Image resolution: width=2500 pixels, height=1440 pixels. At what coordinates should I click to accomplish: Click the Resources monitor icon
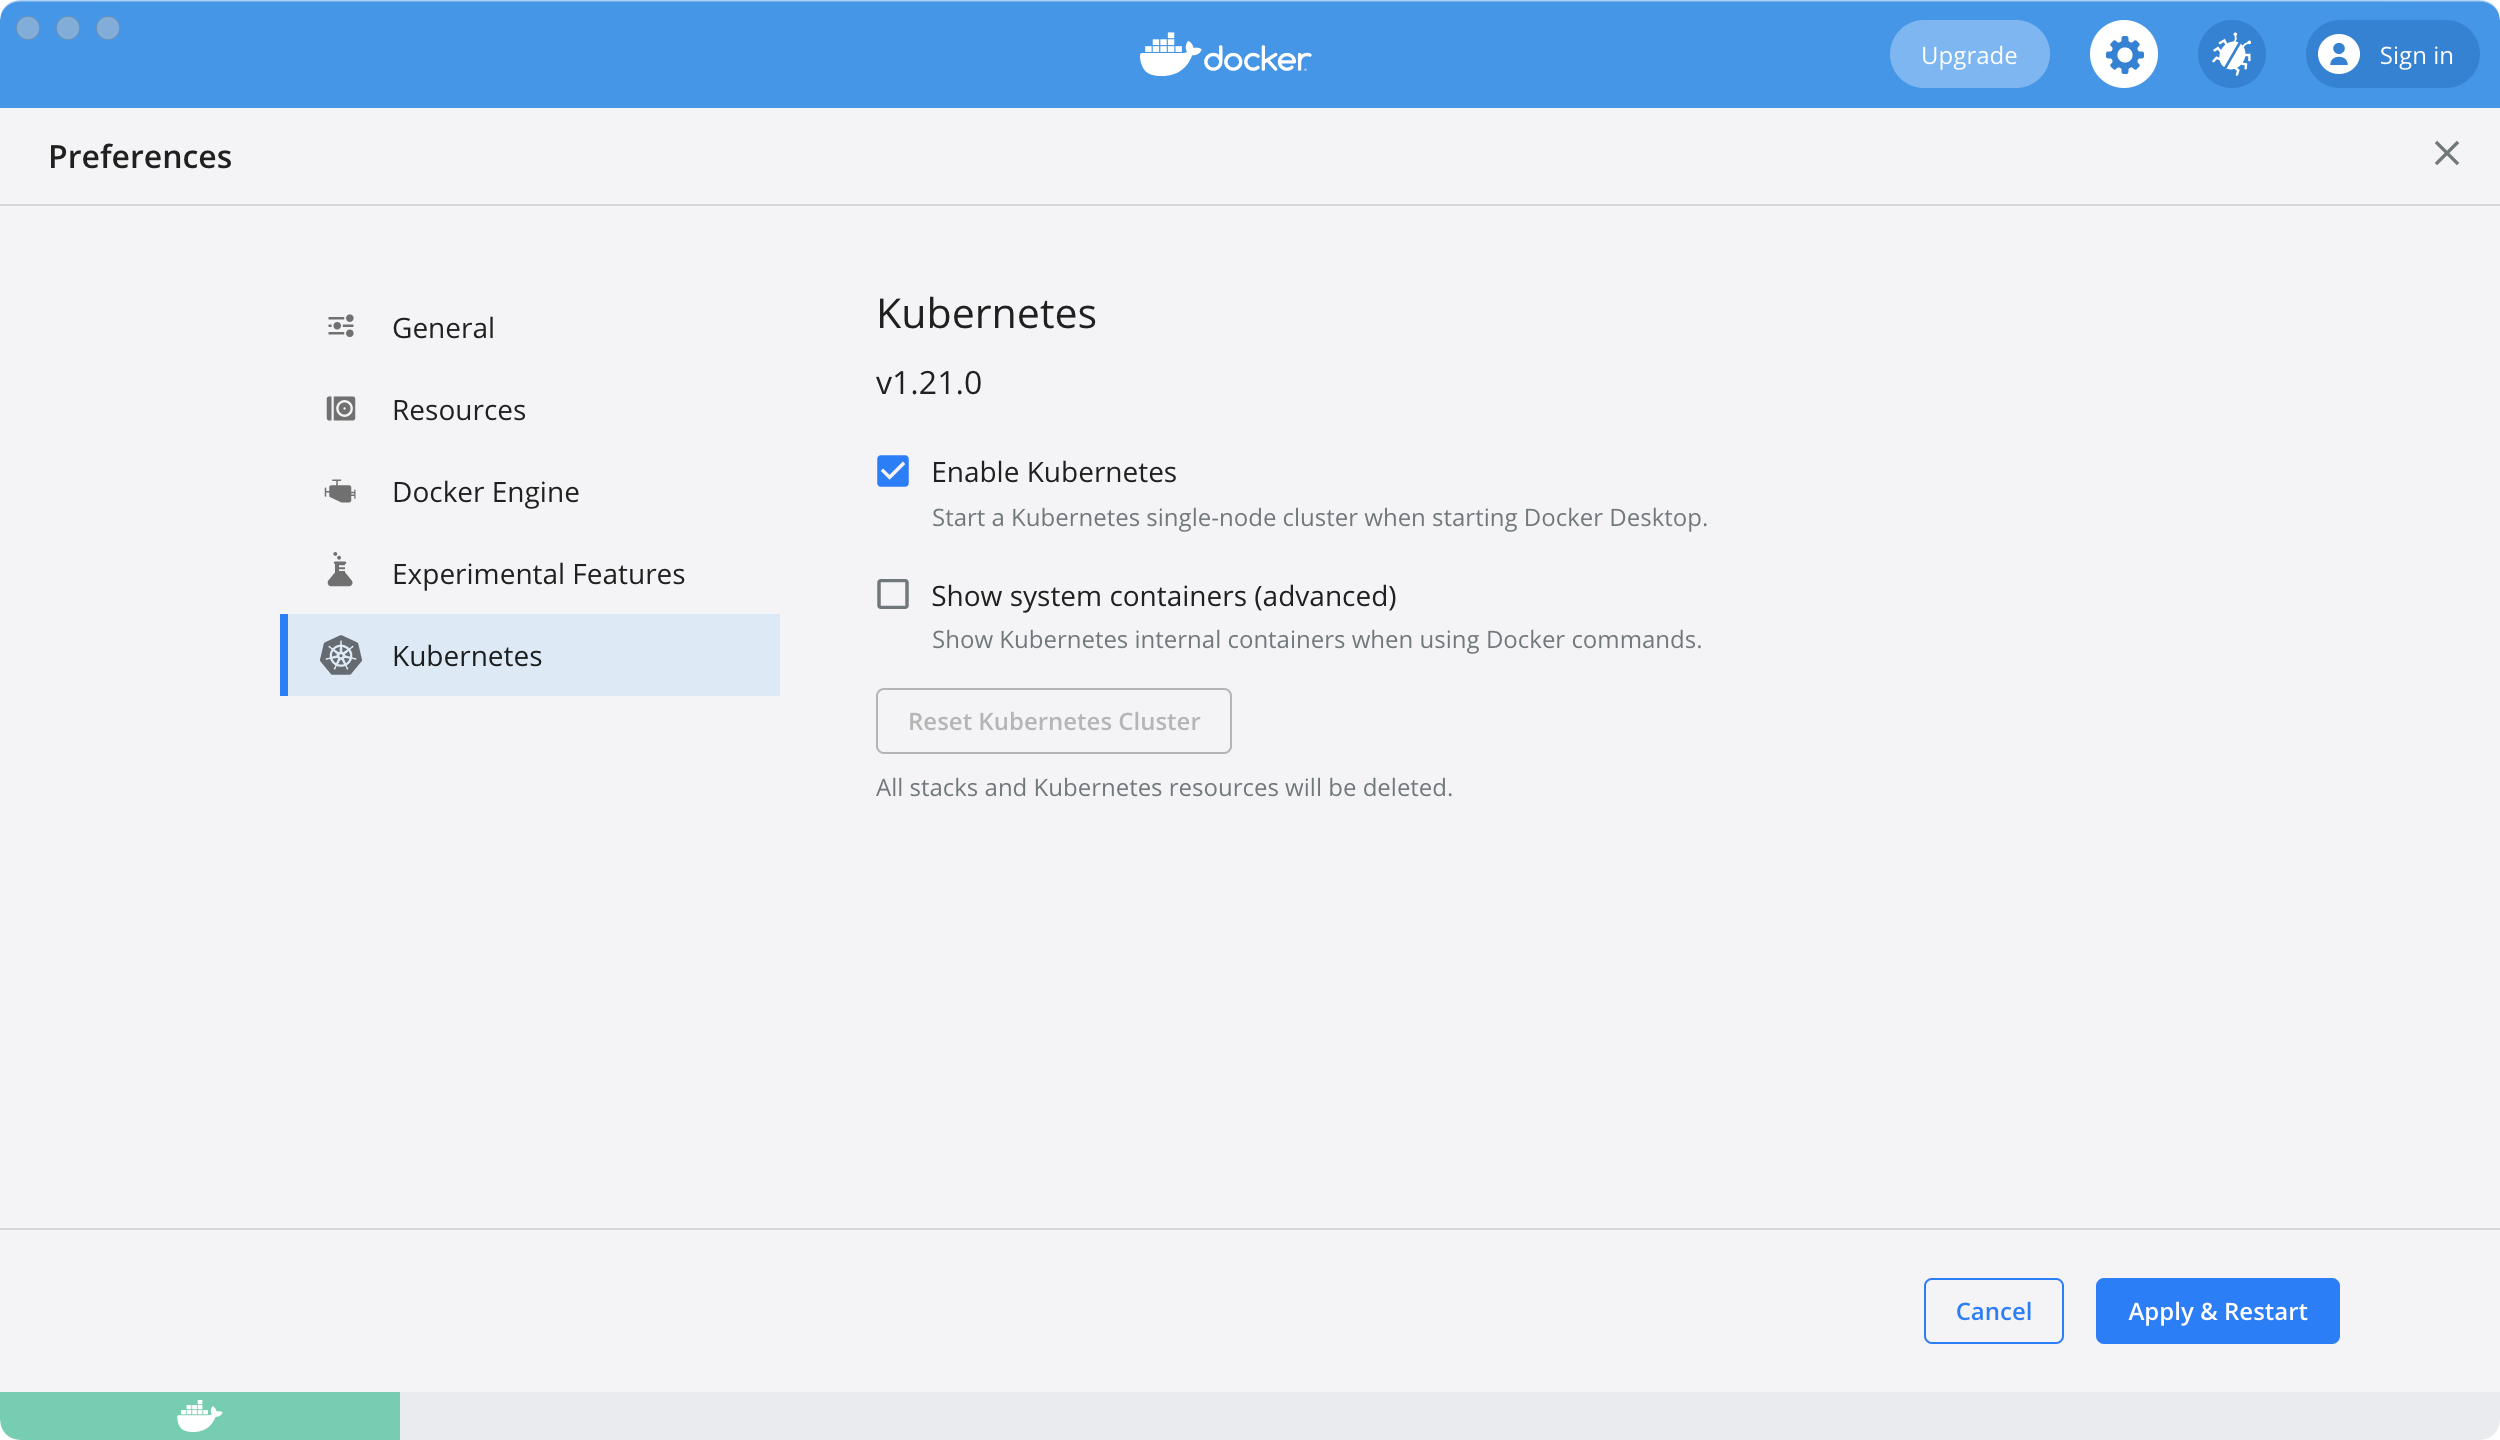pyautogui.click(x=340, y=408)
